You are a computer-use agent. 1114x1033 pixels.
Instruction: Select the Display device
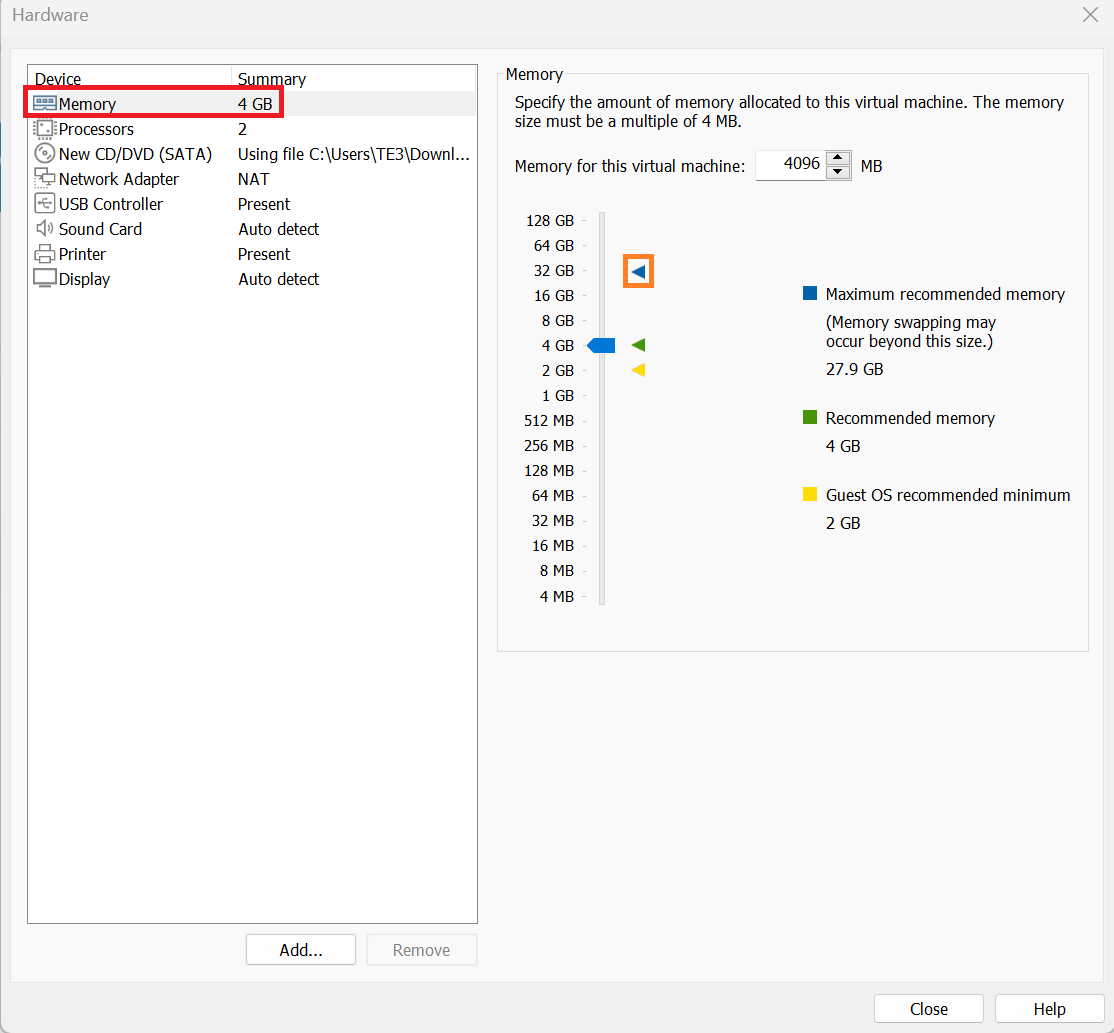[85, 279]
